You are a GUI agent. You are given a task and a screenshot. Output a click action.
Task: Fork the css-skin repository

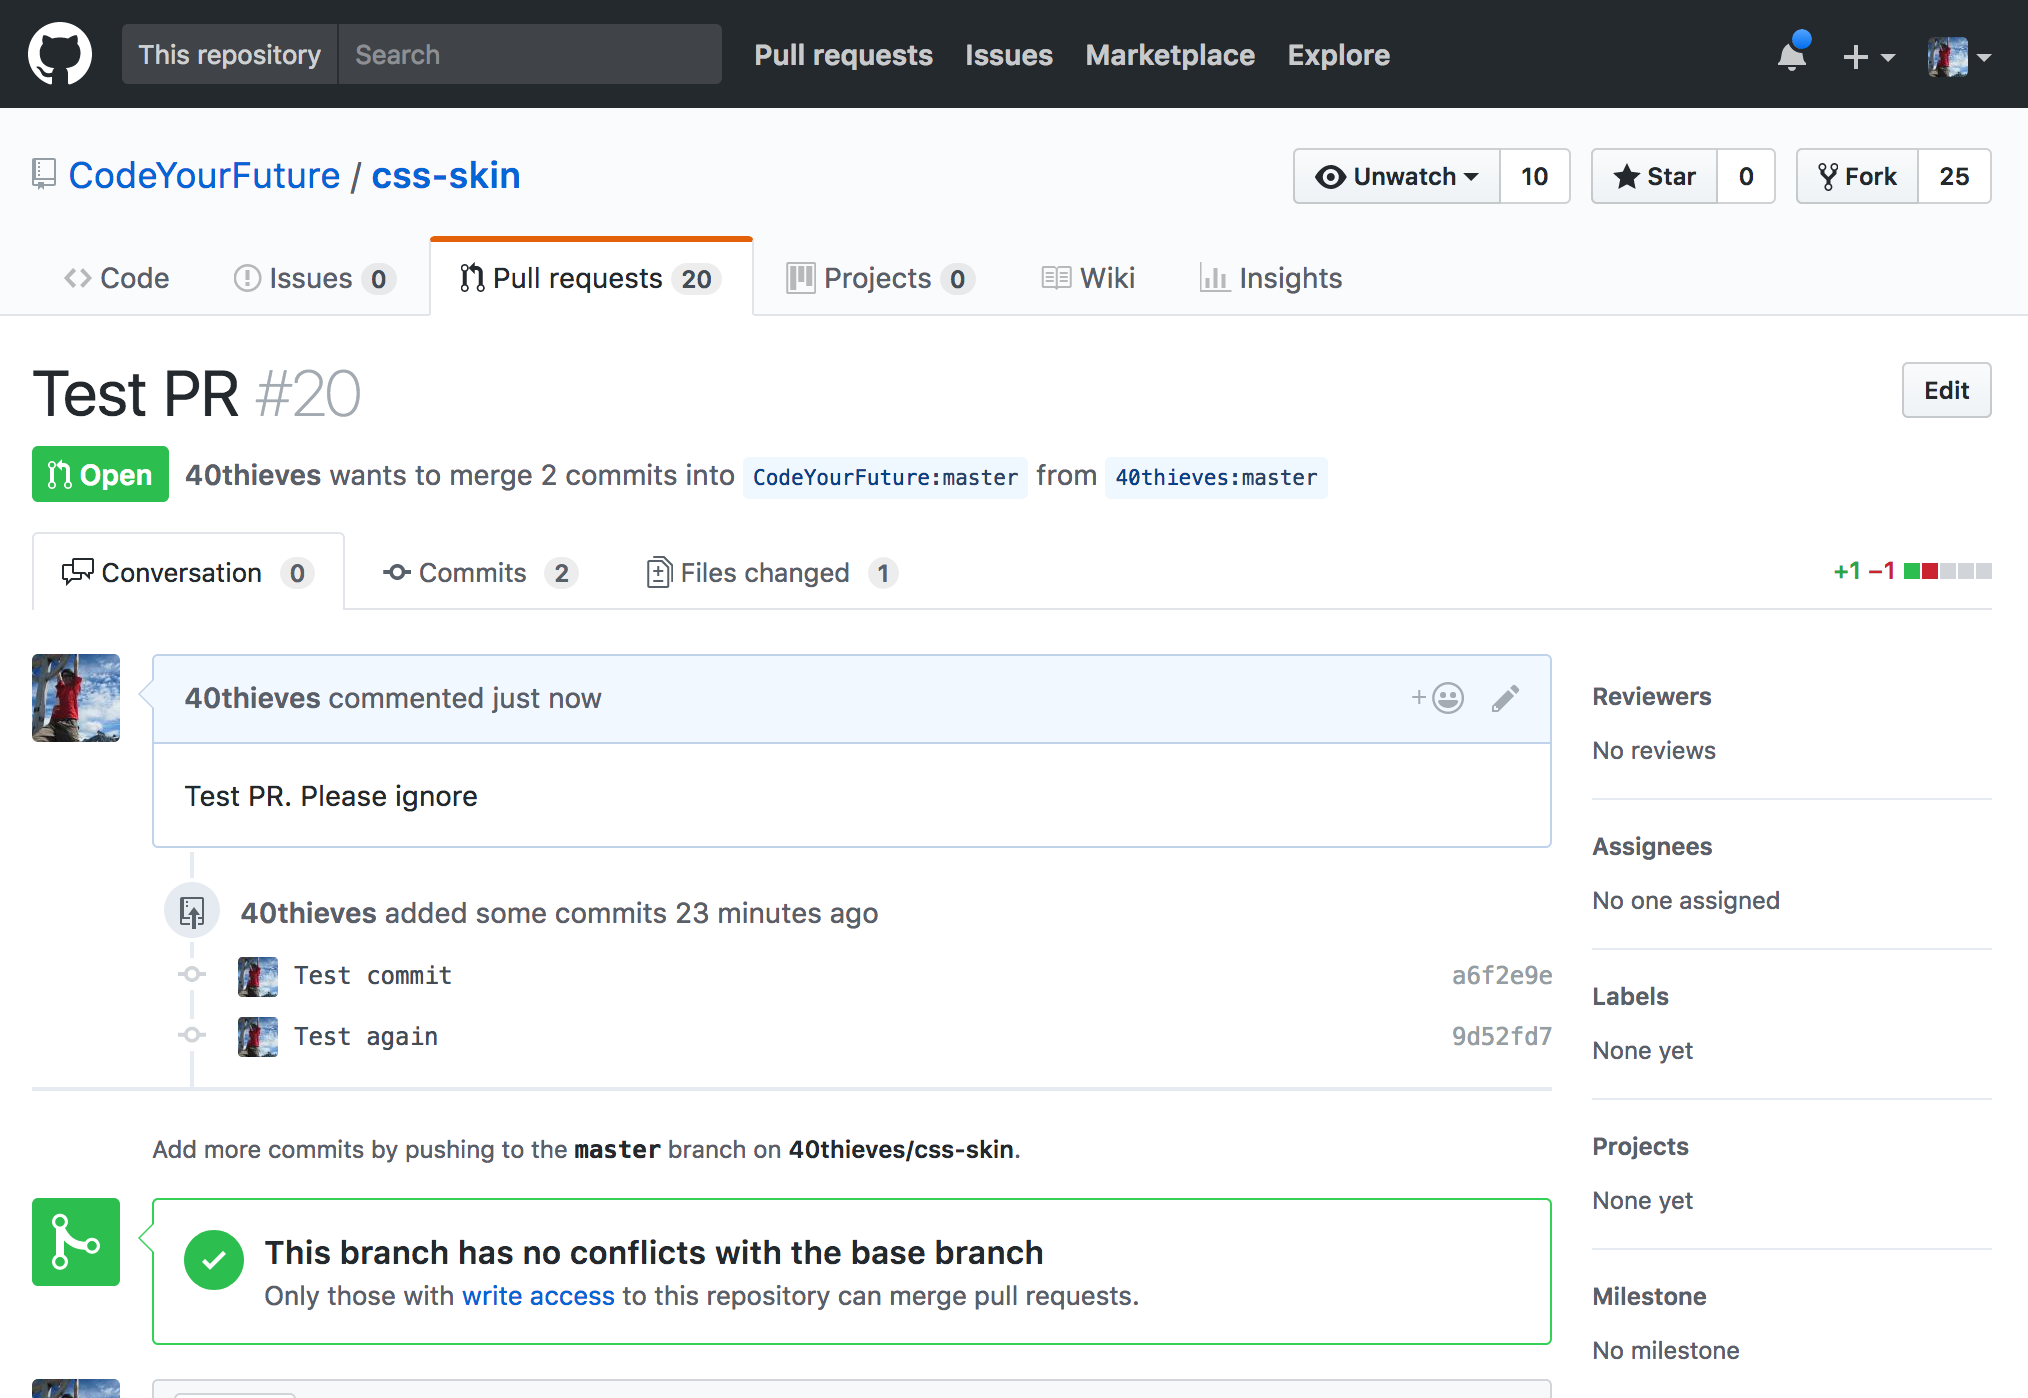[1857, 176]
